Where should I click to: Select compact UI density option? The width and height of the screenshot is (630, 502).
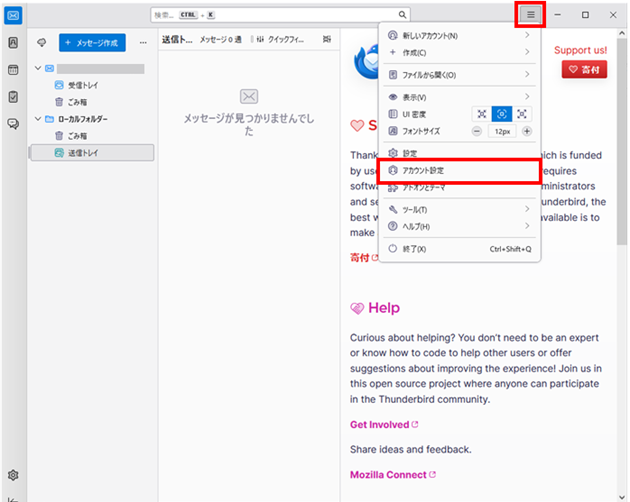pos(482,114)
